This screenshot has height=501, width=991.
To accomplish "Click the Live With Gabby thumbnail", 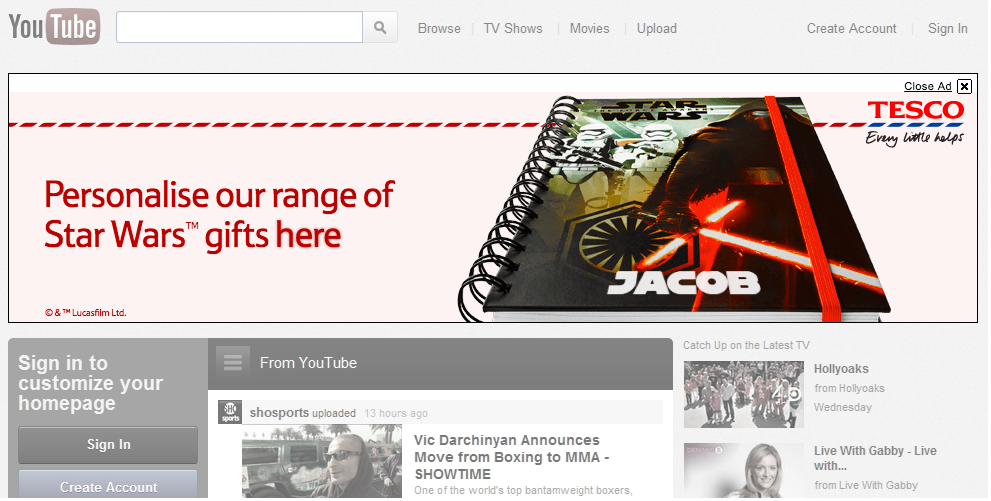I will click(743, 471).
